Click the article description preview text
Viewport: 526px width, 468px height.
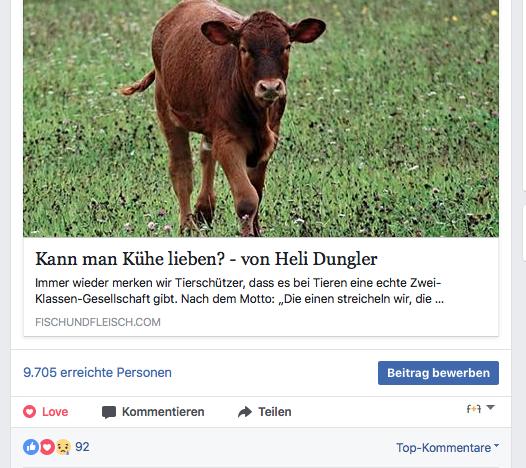pyautogui.click(x=240, y=291)
